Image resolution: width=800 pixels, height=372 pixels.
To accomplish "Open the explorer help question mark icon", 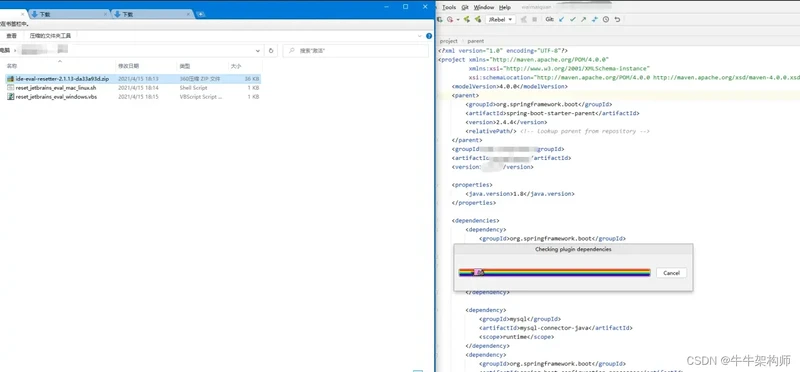I will pos(429,36).
